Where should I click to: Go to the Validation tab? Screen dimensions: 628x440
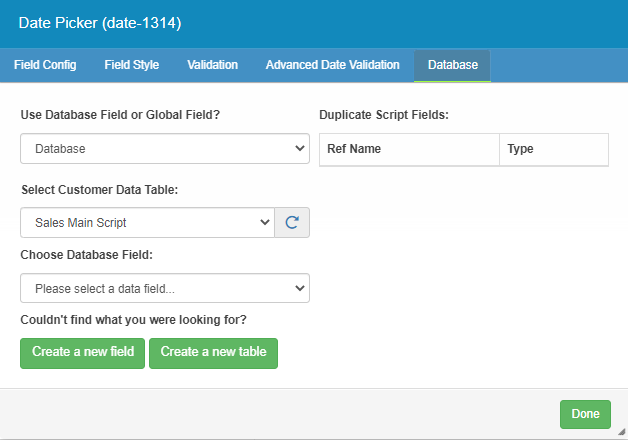point(212,65)
